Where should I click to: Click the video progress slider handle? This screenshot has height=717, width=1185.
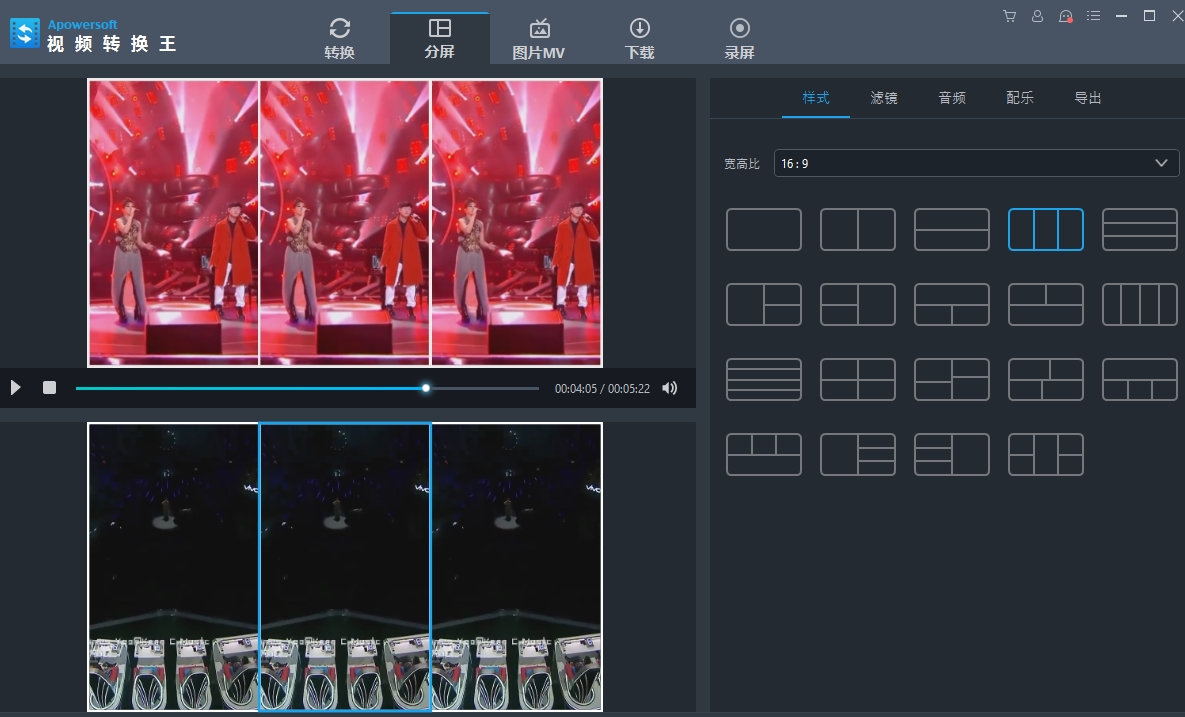tap(426, 388)
